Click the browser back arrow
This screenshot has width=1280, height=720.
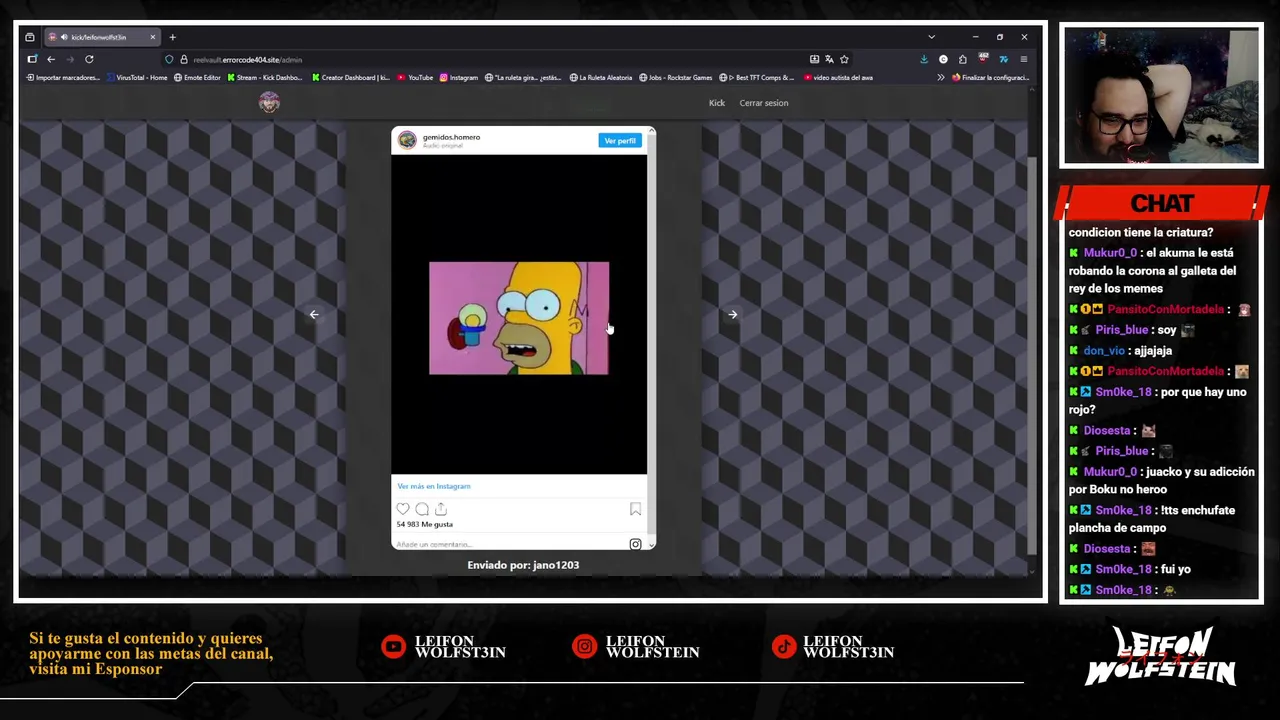pyautogui.click(x=51, y=59)
